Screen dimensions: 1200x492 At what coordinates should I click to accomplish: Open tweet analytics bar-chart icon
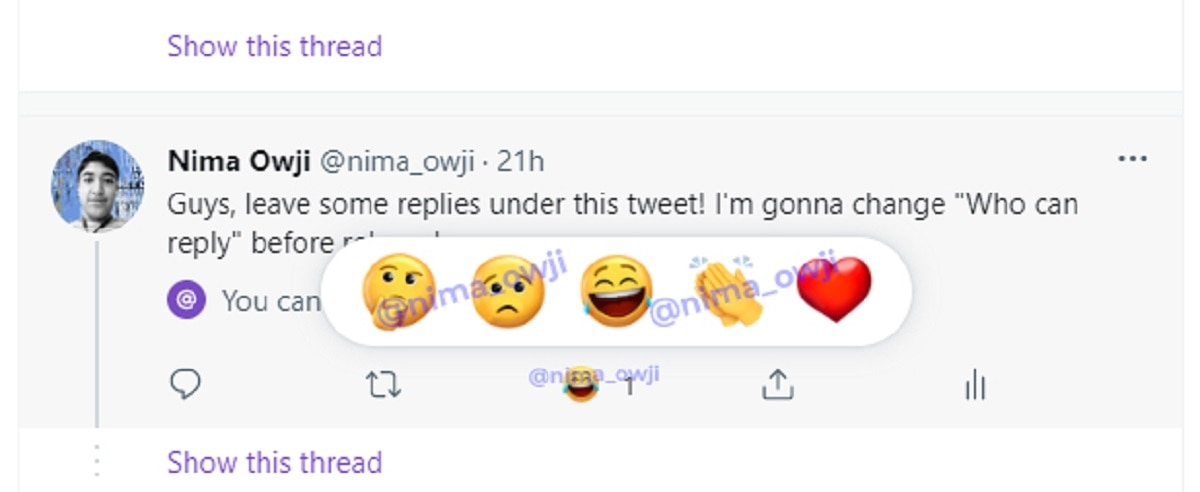pyautogui.click(x=975, y=385)
